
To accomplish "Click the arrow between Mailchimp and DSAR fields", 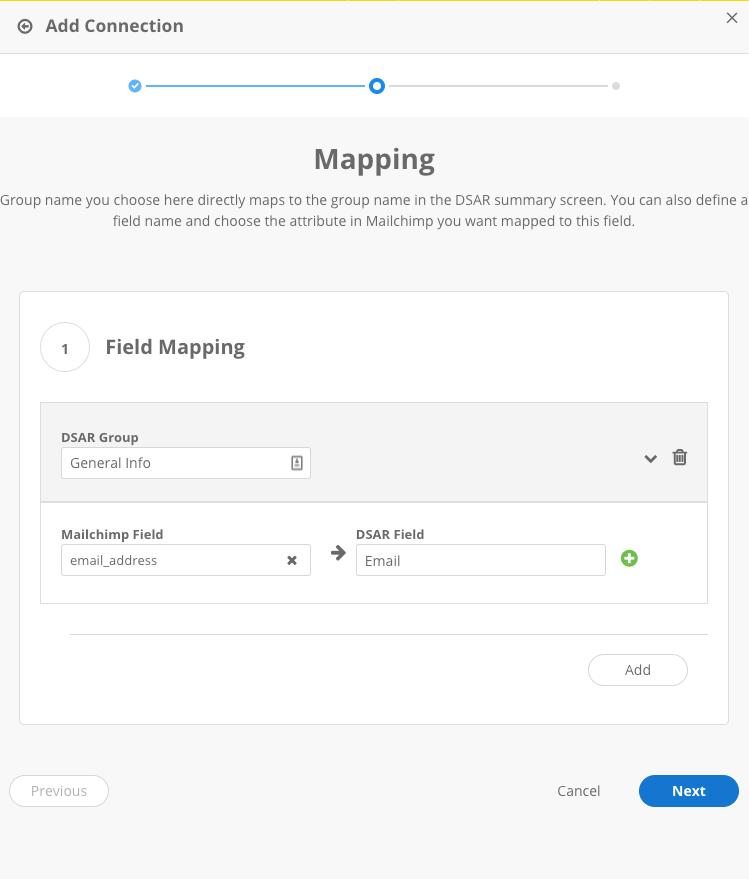I will pos(338,553).
